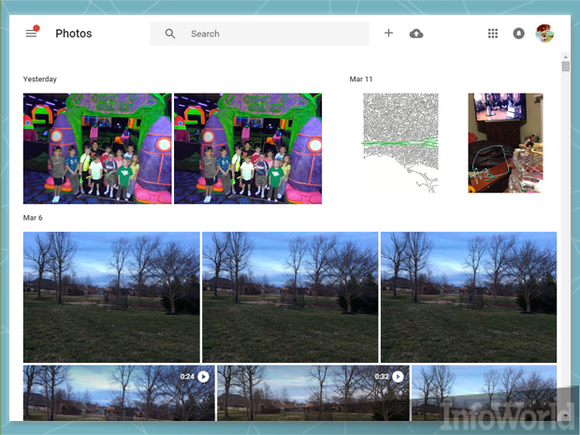Click the Yesterday date heading

[x=40, y=79]
